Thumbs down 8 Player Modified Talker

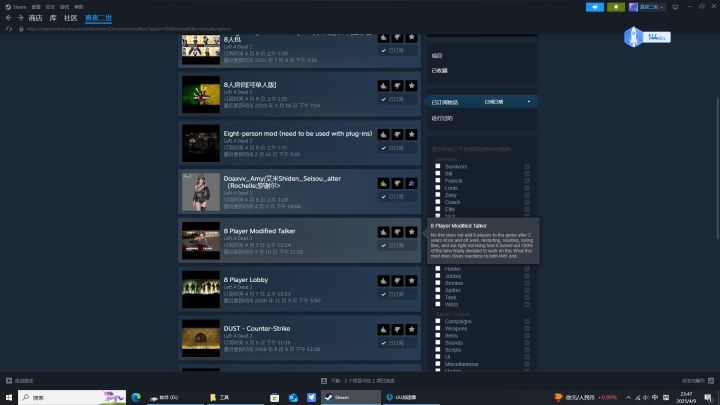tap(397, 232)
